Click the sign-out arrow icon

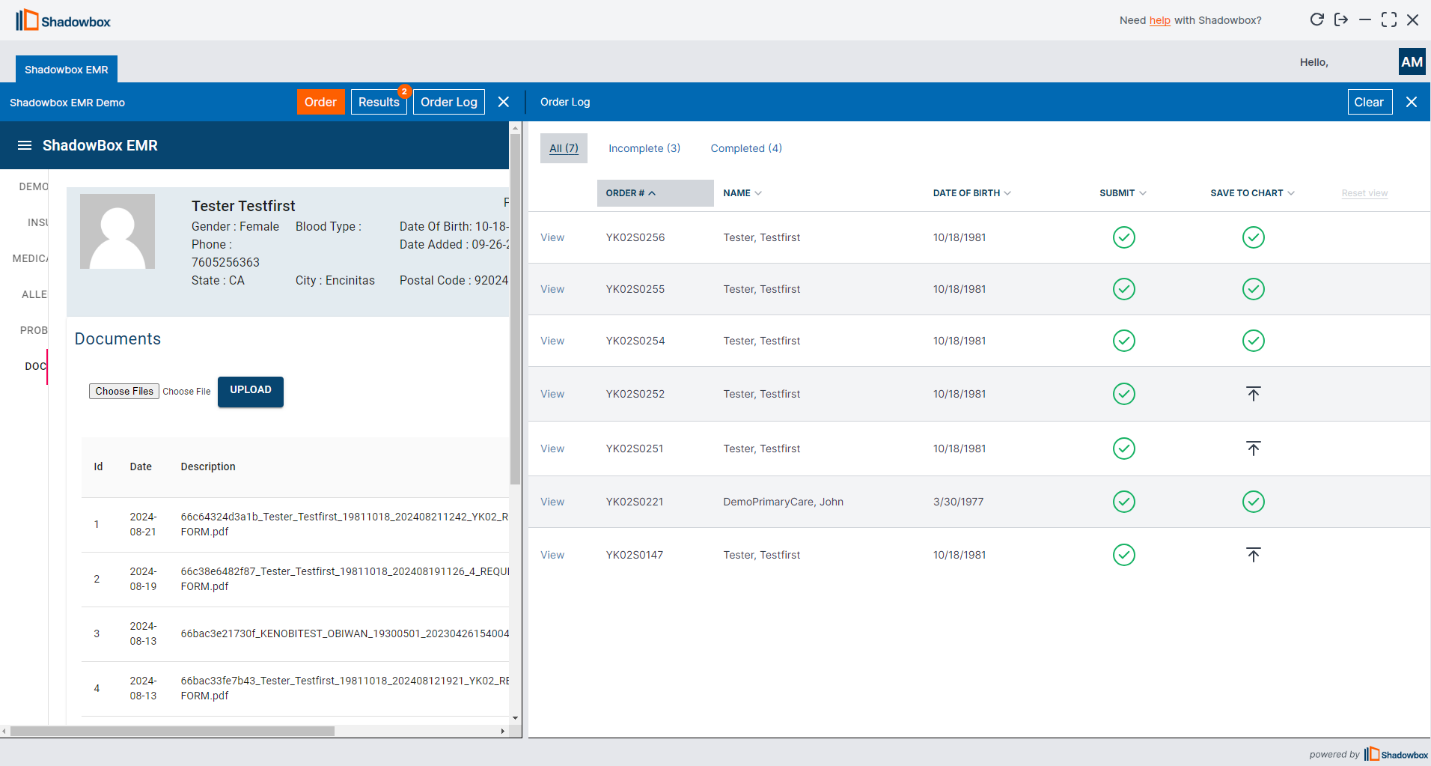pyautogui.click(x=1341, y=20)
